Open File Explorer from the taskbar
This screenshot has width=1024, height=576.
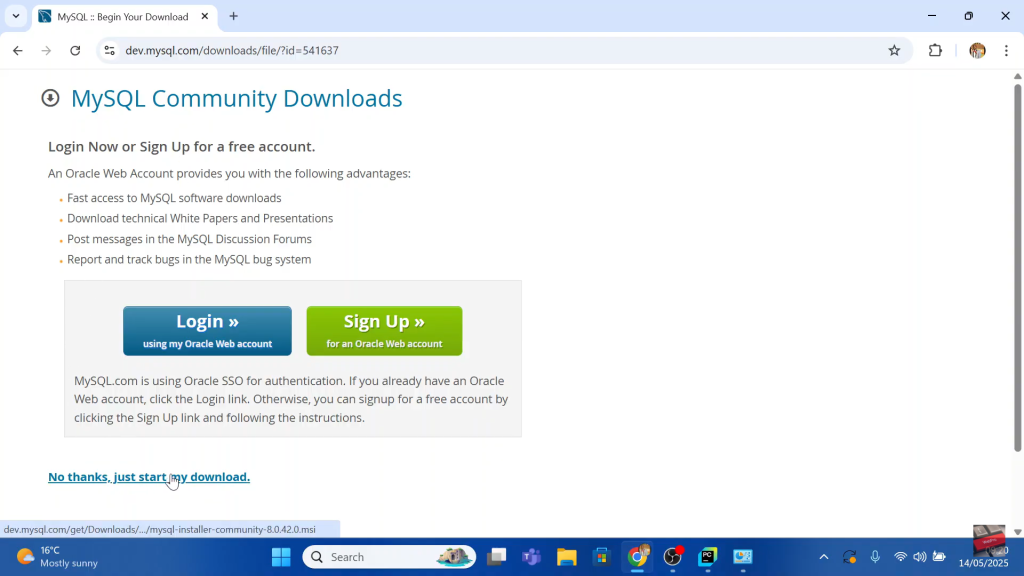click(x=566, y=557)
